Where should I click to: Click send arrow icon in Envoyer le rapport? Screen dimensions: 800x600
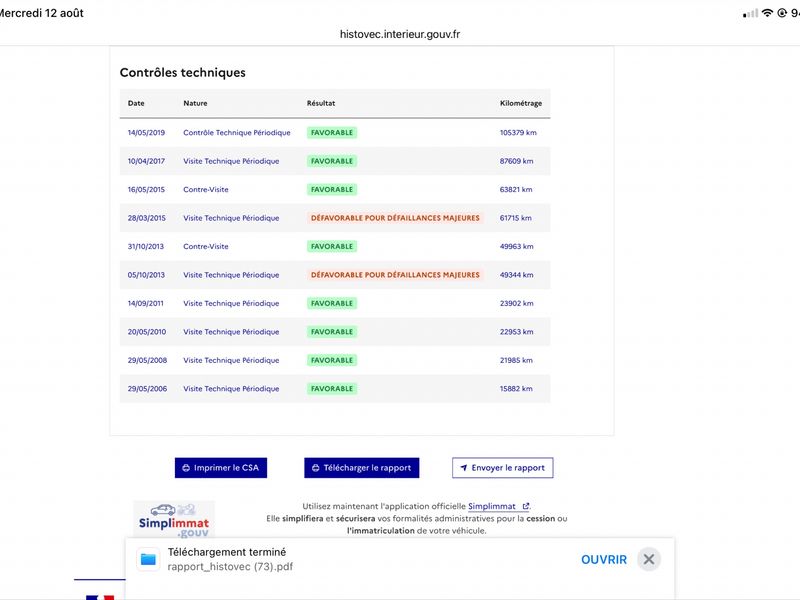[463, 467]
